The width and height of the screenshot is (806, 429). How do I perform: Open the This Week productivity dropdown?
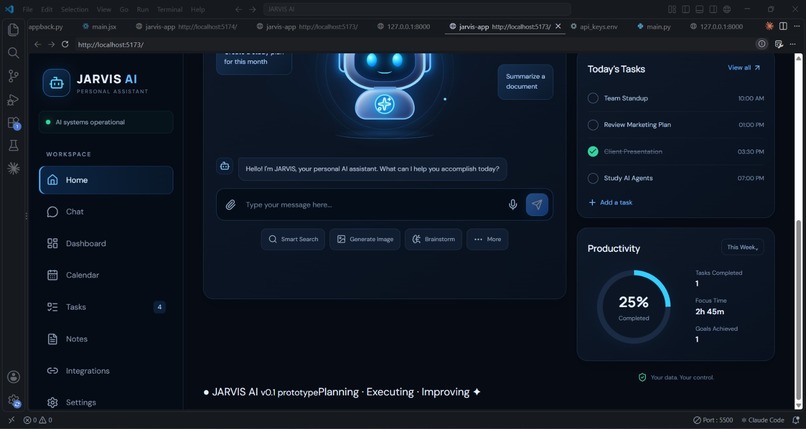[x=742, y=247]
